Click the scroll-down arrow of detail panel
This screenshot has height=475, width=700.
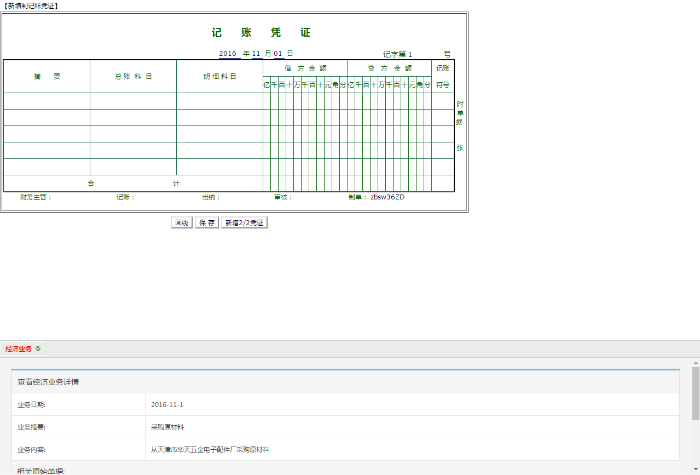tap(696, 469)
